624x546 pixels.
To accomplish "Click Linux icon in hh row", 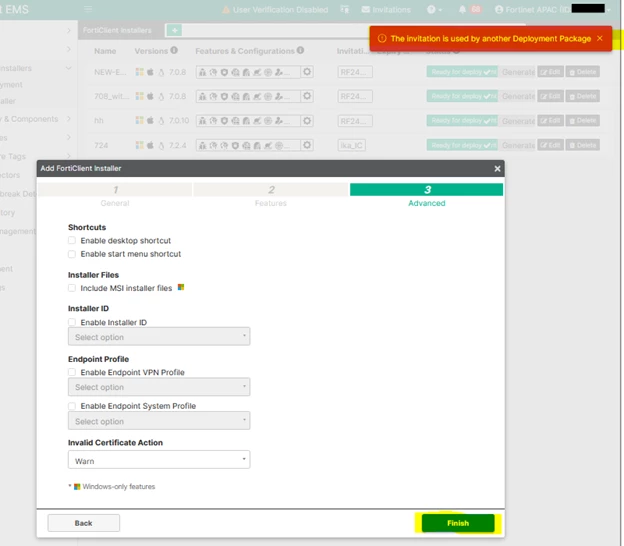I will pos(161,121).
